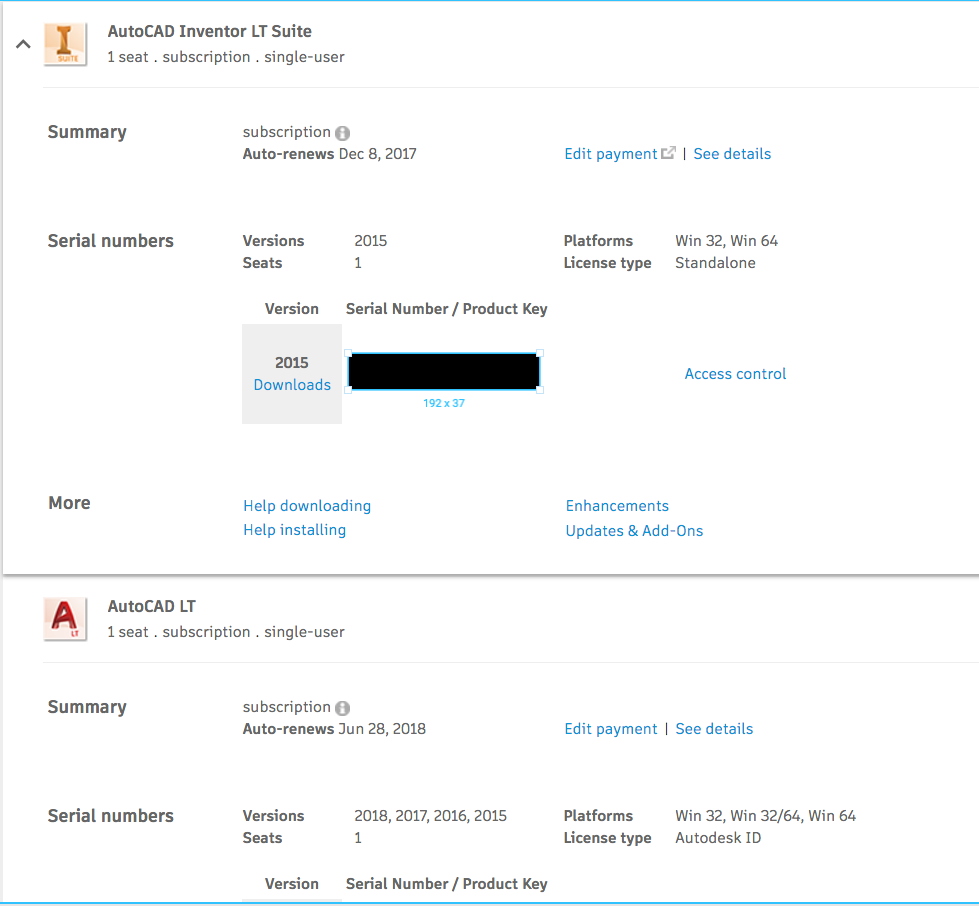
Task: Click the info icon beside subscription for Inventor
Action: pyautogui.click(x=342, y=131)
